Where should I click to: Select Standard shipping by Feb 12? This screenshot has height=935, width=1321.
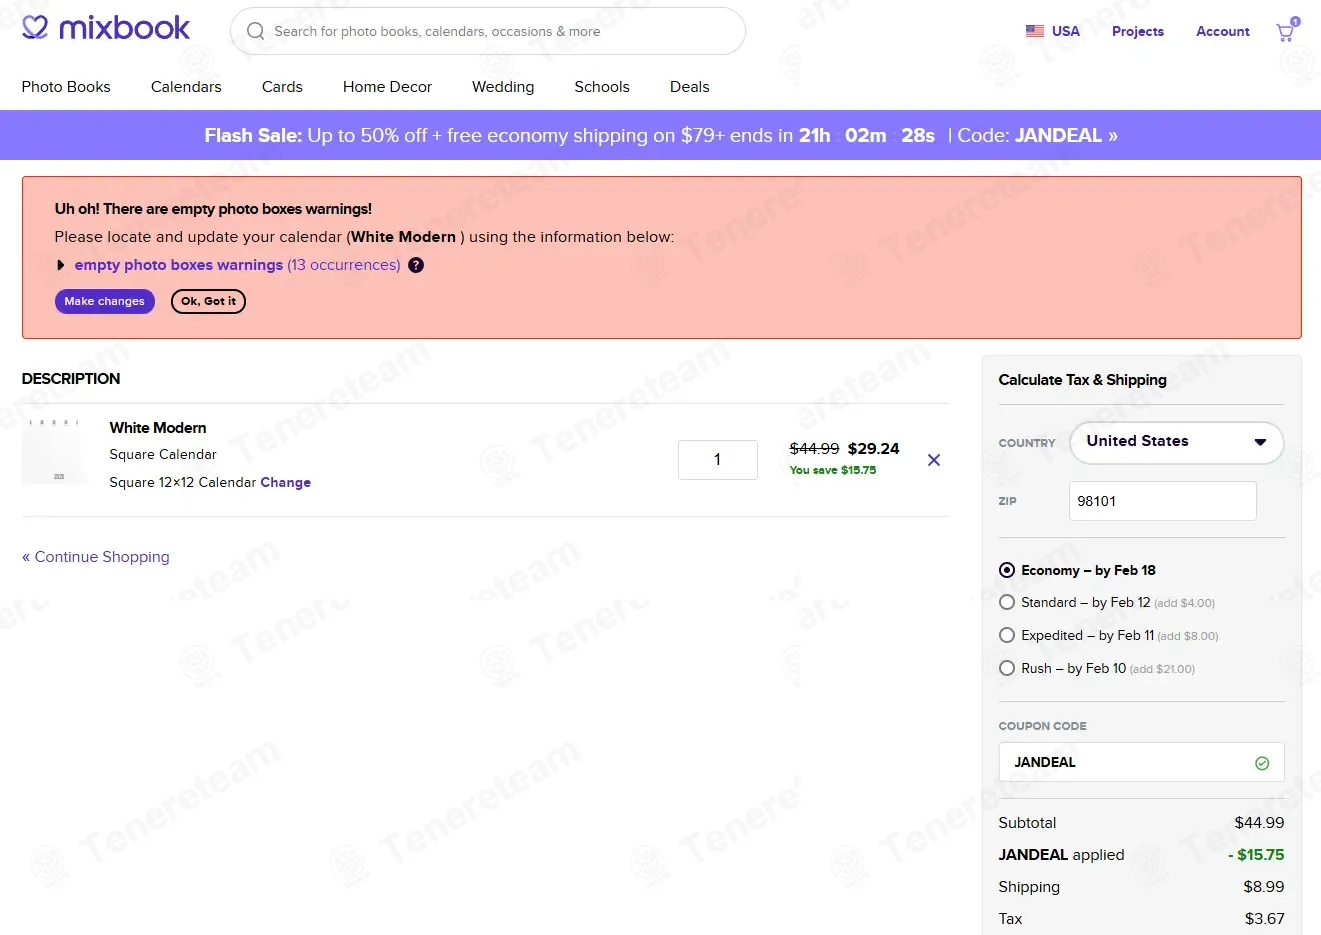click(1007, 602)
